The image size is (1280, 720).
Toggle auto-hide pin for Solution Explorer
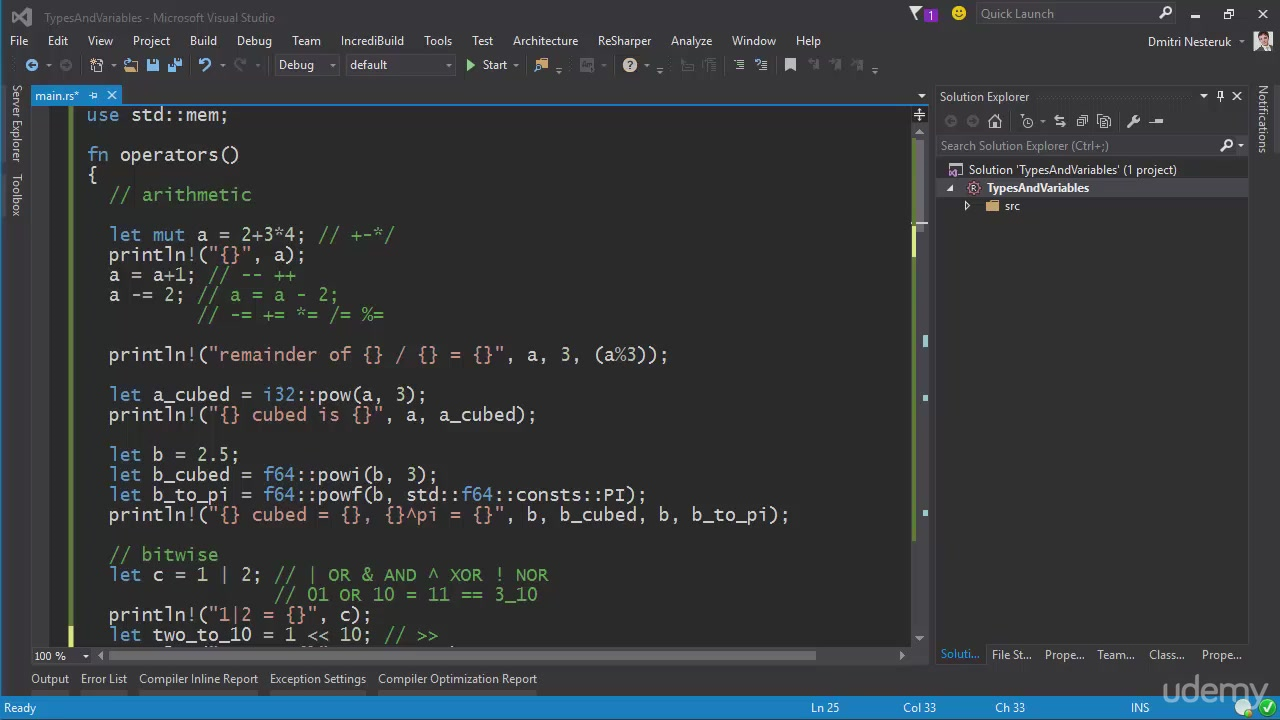pos(1220,96)
